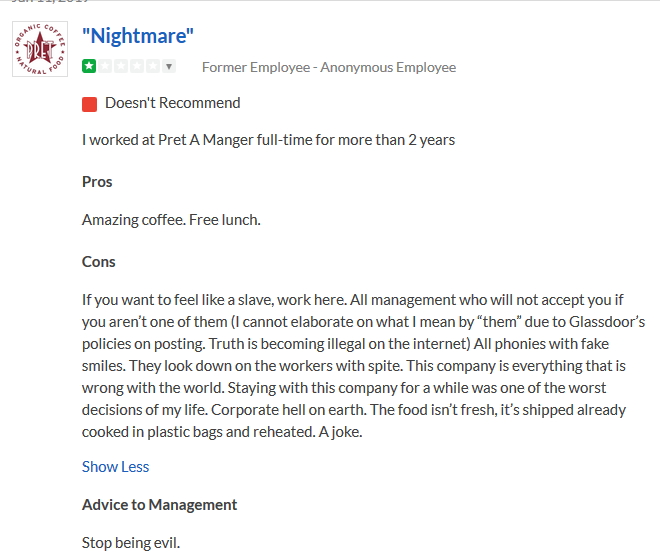This screenshot has height=555, width=660.
Task: Click the fourth rating star
Action: click(x=137, y=67)
